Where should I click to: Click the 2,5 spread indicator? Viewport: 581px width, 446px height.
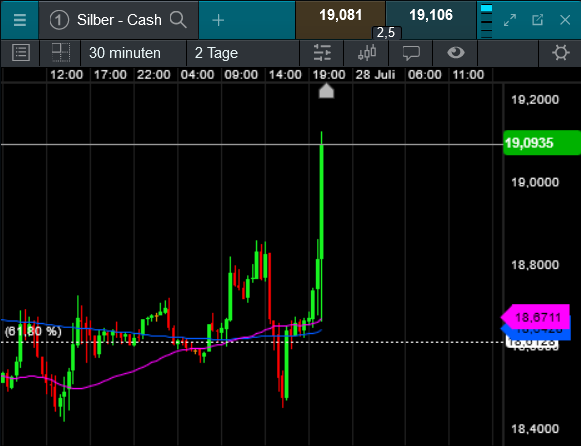pyautogui.click(x=386, y=33)
